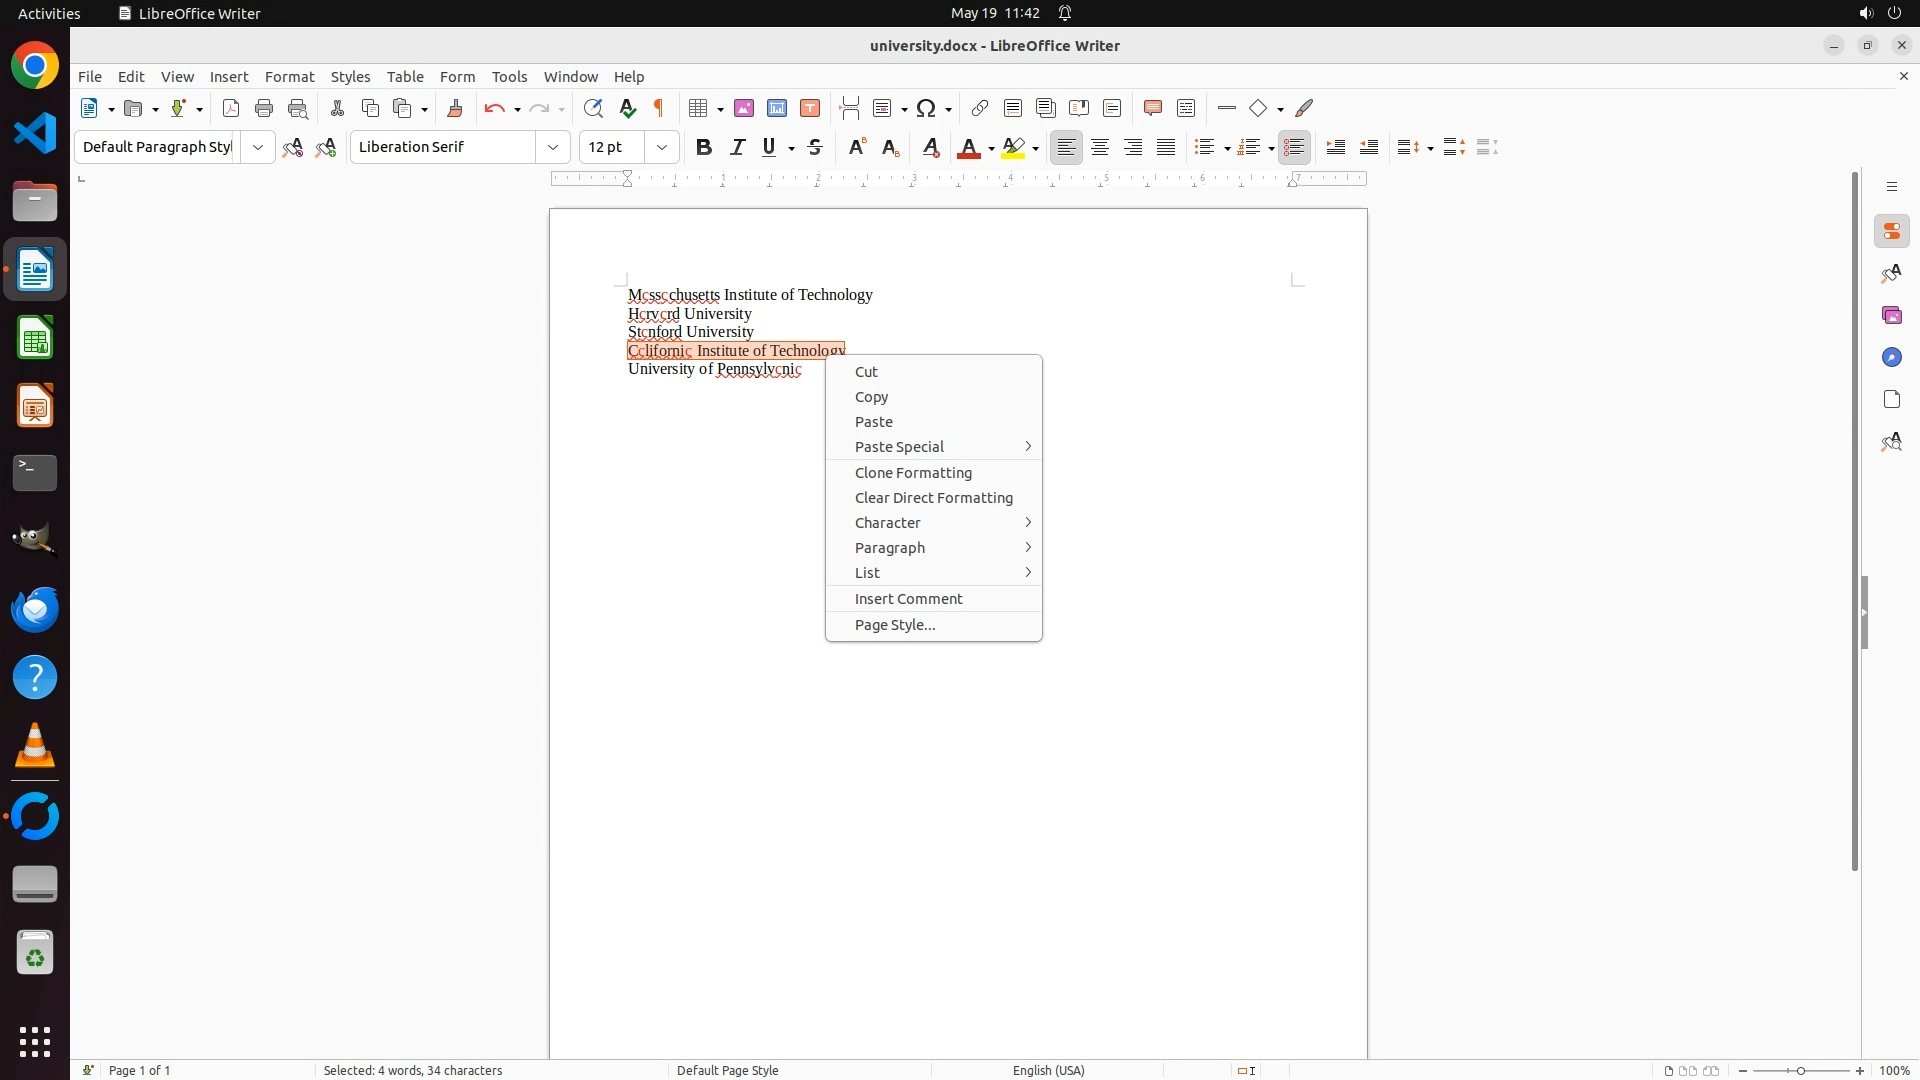The height and width of the screenshot is (1080, 1920).
Task: Click the Strikethrough formatting icon
Action: (x=815, y=147)
